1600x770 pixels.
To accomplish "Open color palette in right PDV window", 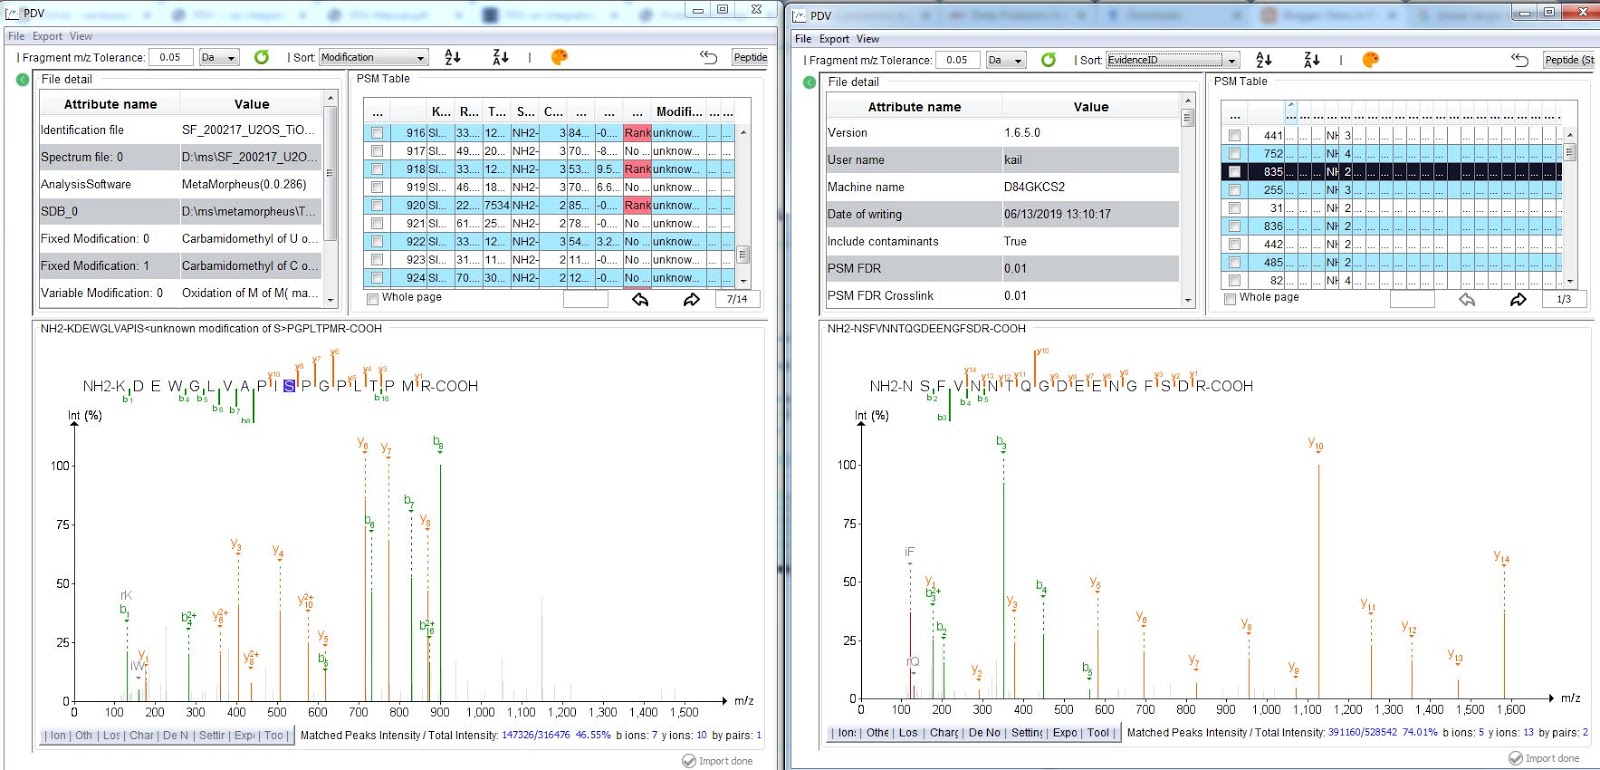I will pos(1371,60).
